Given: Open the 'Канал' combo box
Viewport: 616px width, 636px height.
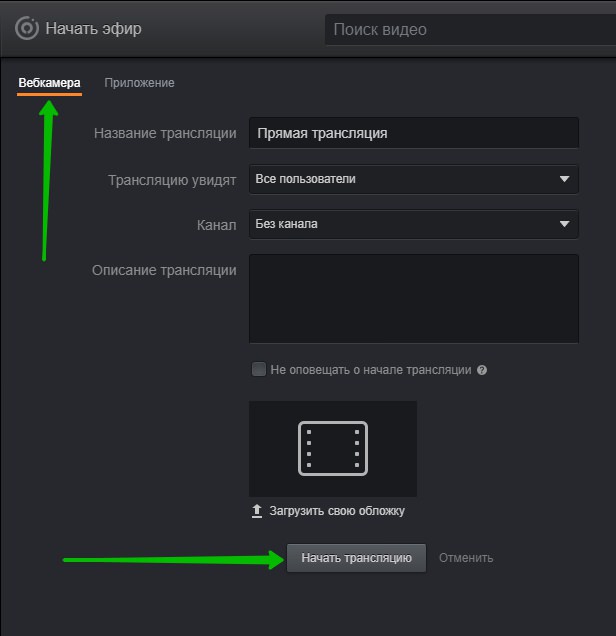Looking at the screenshot, I should [412, 225].
